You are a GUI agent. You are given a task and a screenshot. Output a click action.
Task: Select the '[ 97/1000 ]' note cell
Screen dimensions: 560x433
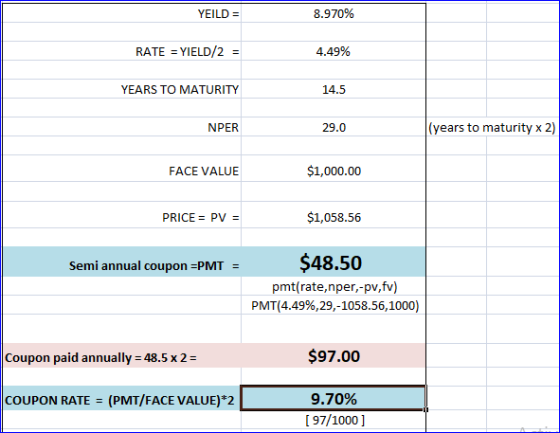coord(335,420)
